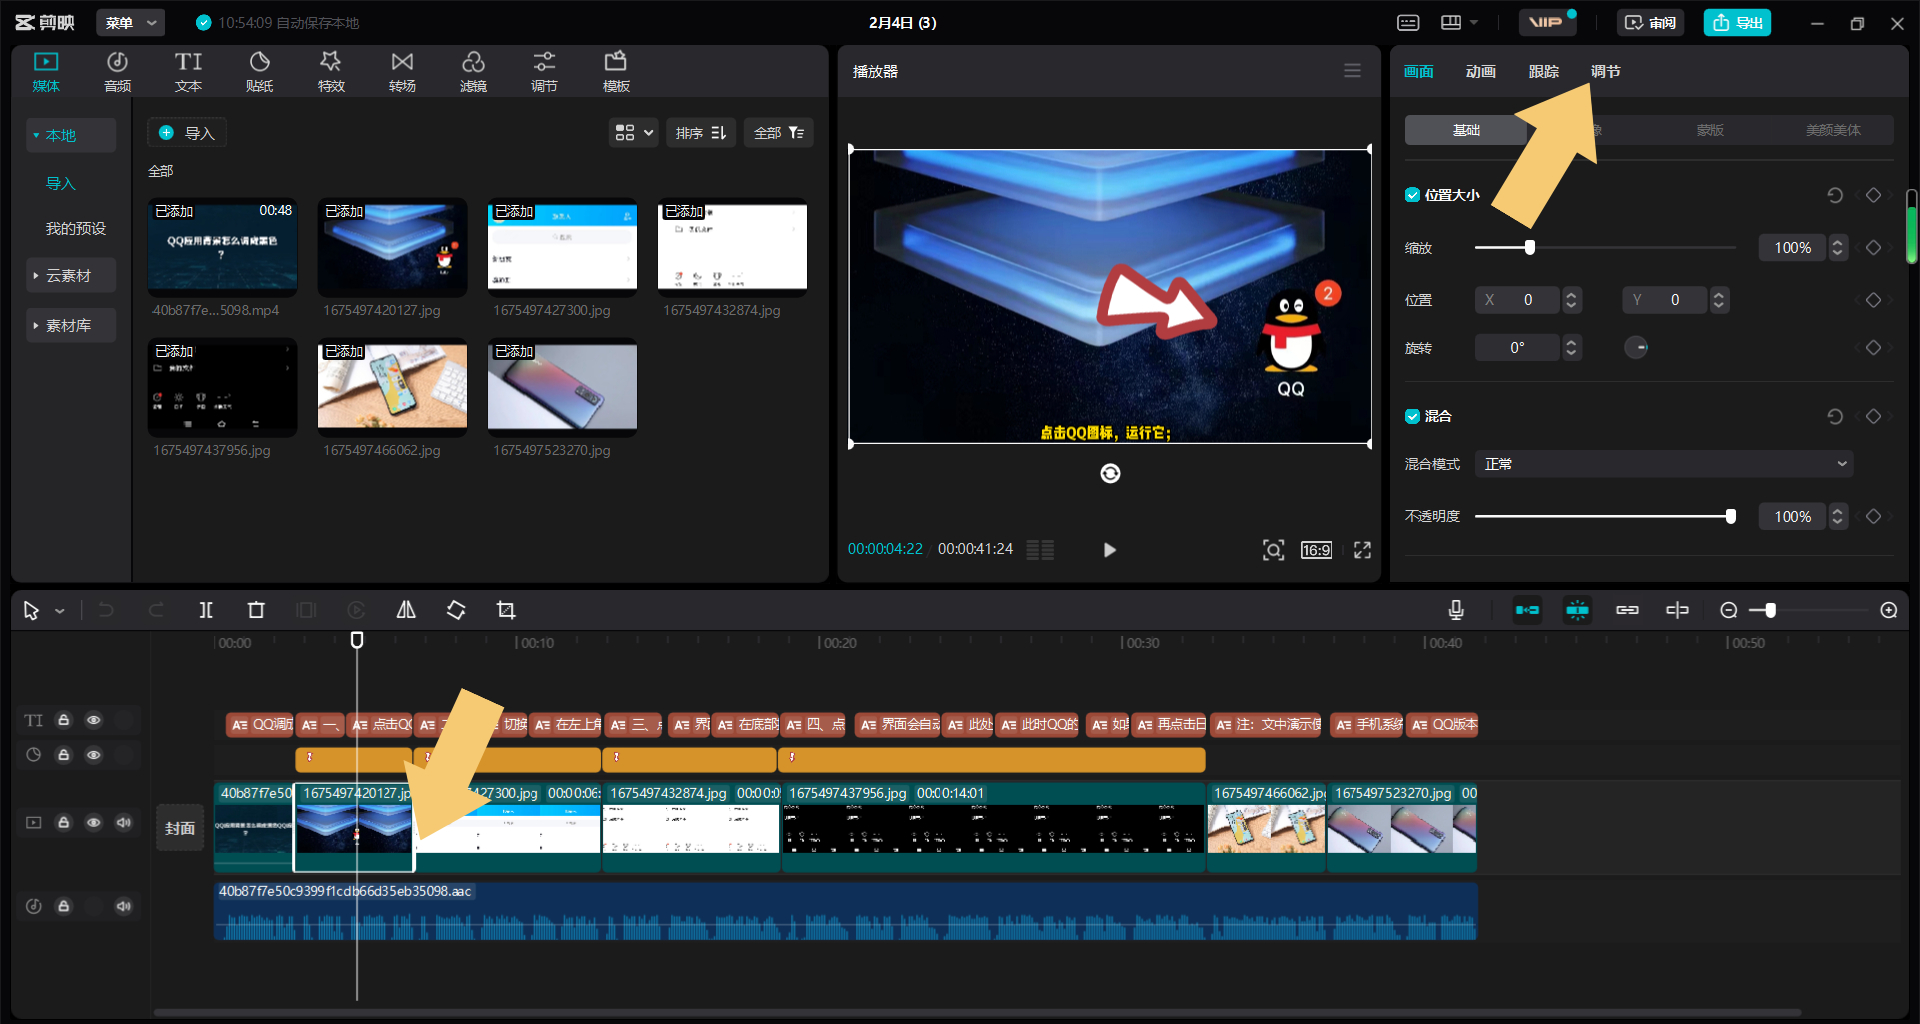Open the 菜单 dropdown menu
Viewport: 1920px width, 1024px height.
click(x=131, y=22)
